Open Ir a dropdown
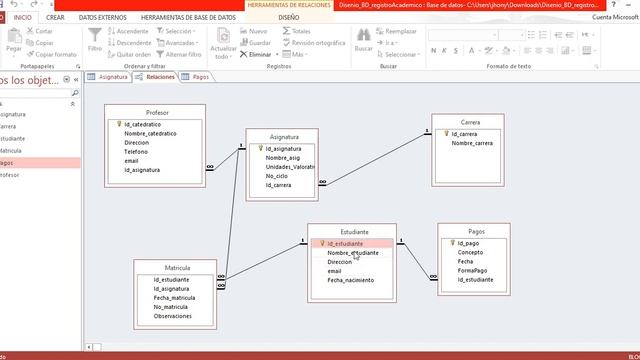Image resolution: width=640 pixels, height=360 pixels. (387, 42)
